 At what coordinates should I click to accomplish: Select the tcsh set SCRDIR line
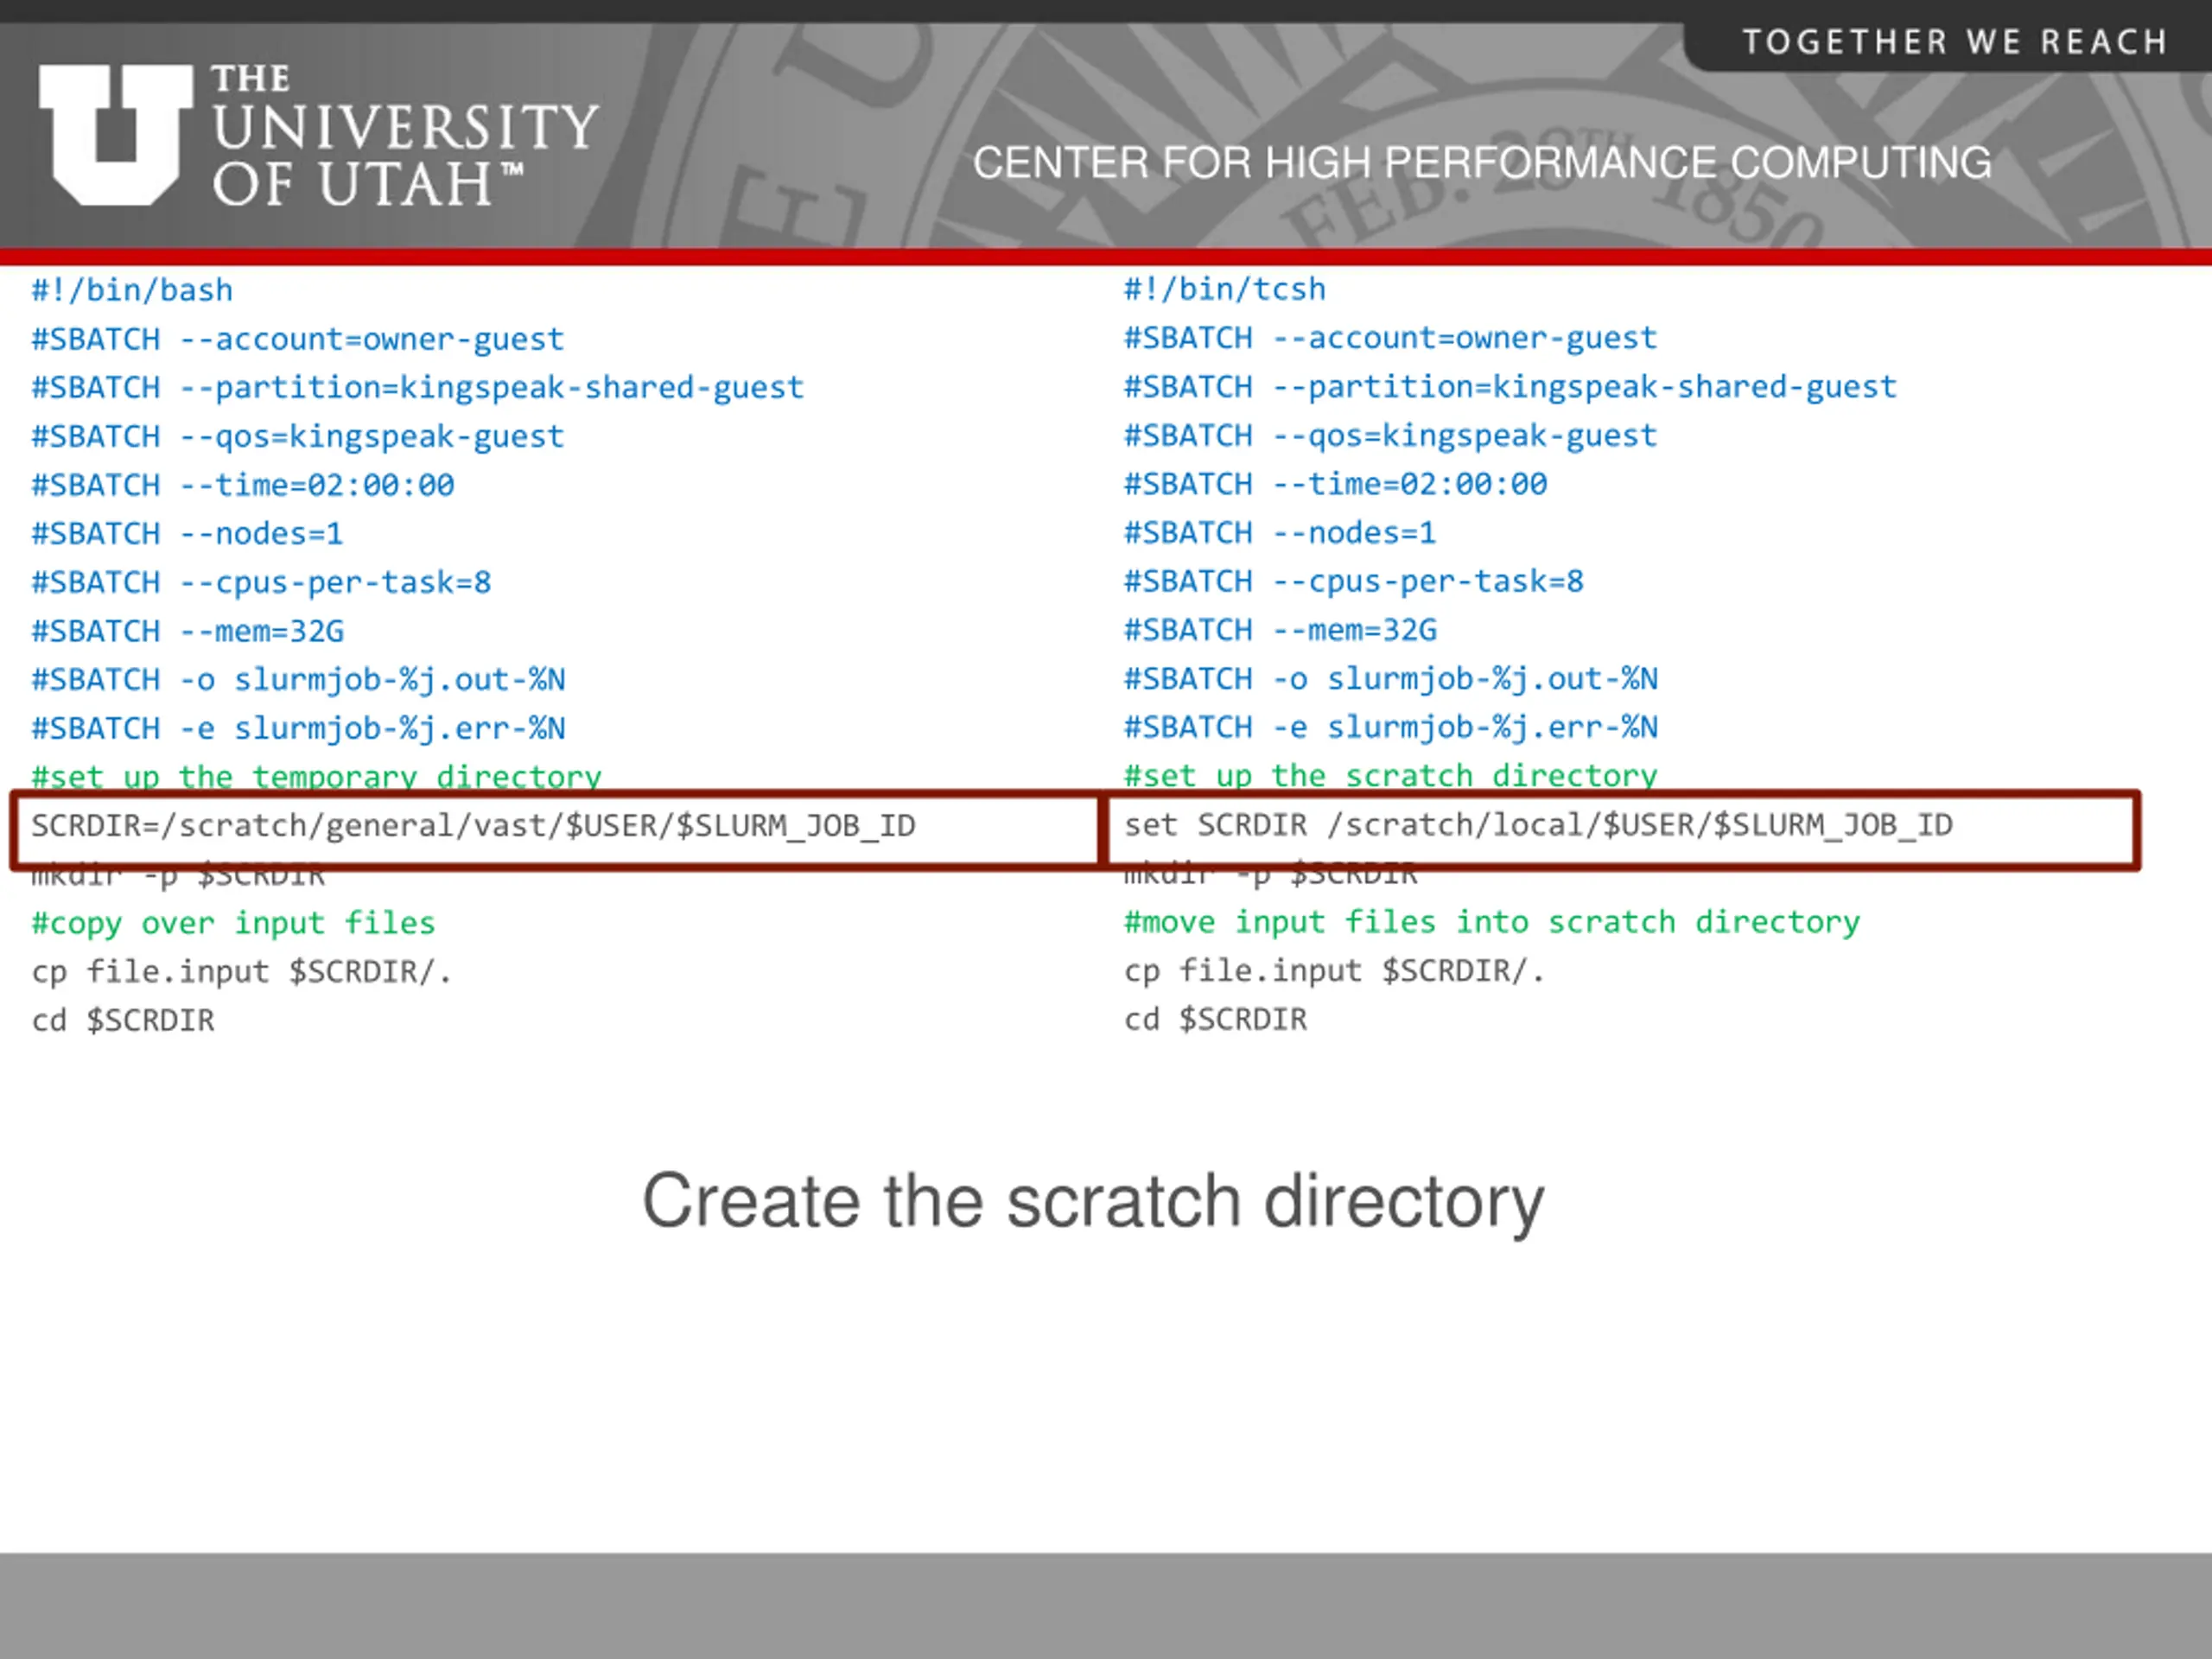(x=1538, y=825)
